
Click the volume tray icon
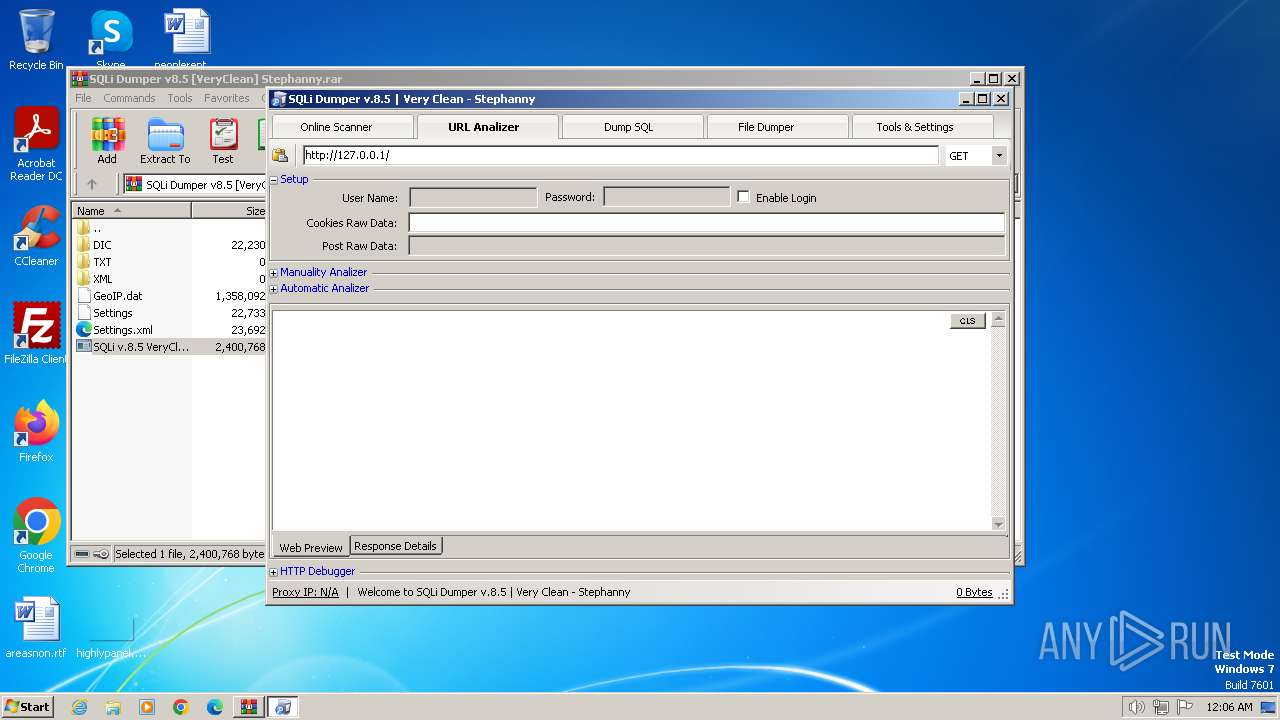[1136, 707]
